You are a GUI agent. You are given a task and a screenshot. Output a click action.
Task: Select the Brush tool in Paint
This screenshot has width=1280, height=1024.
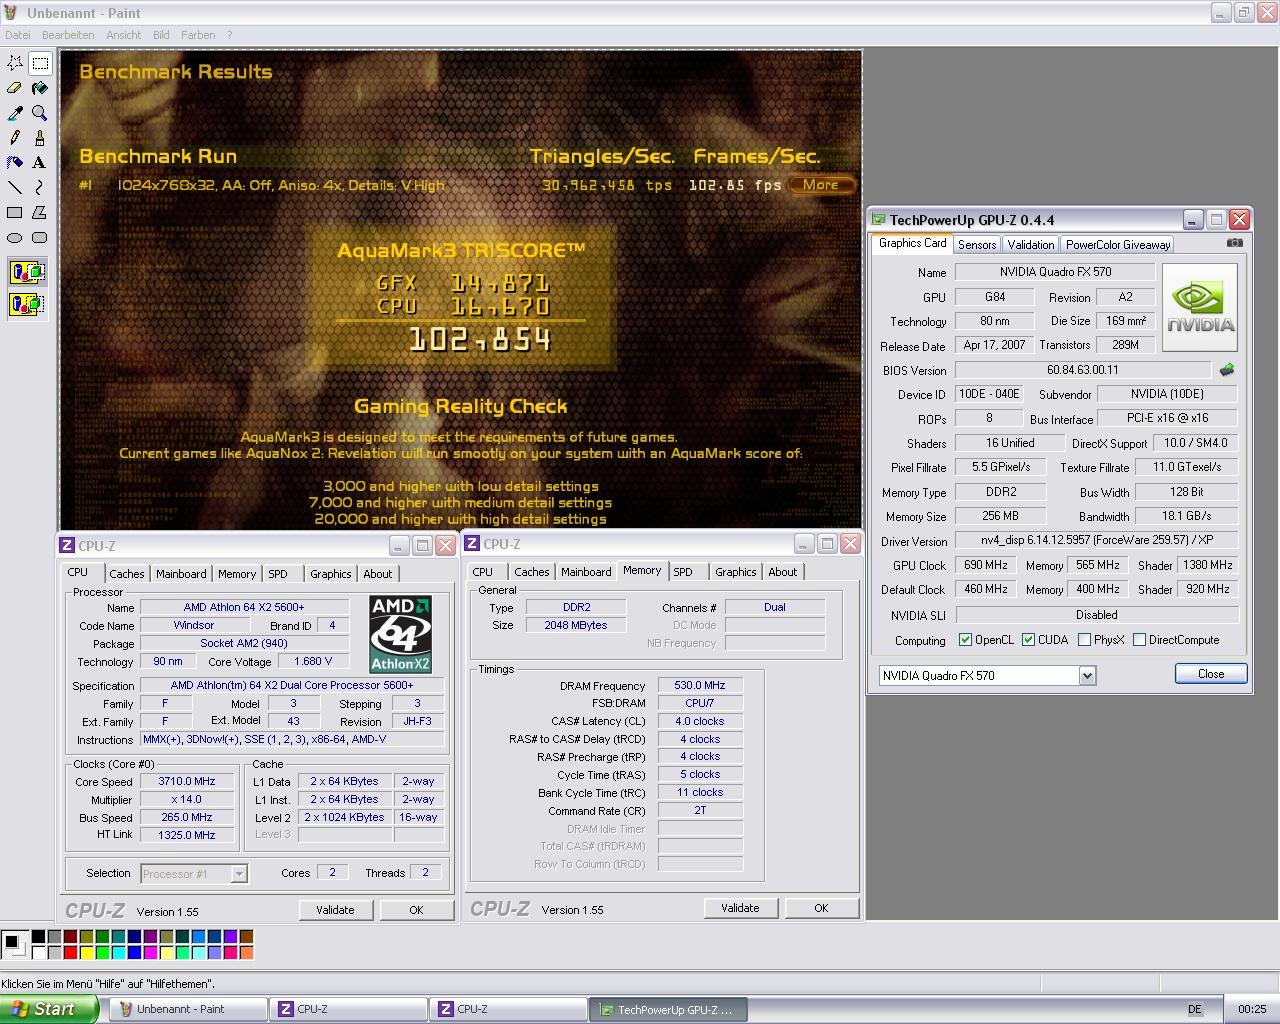pos(40,138)
